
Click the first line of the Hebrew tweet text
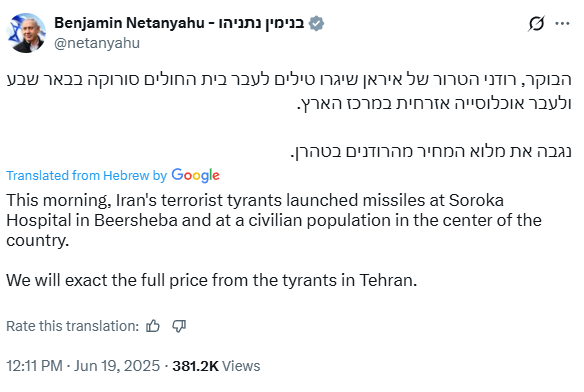[289, 80]
